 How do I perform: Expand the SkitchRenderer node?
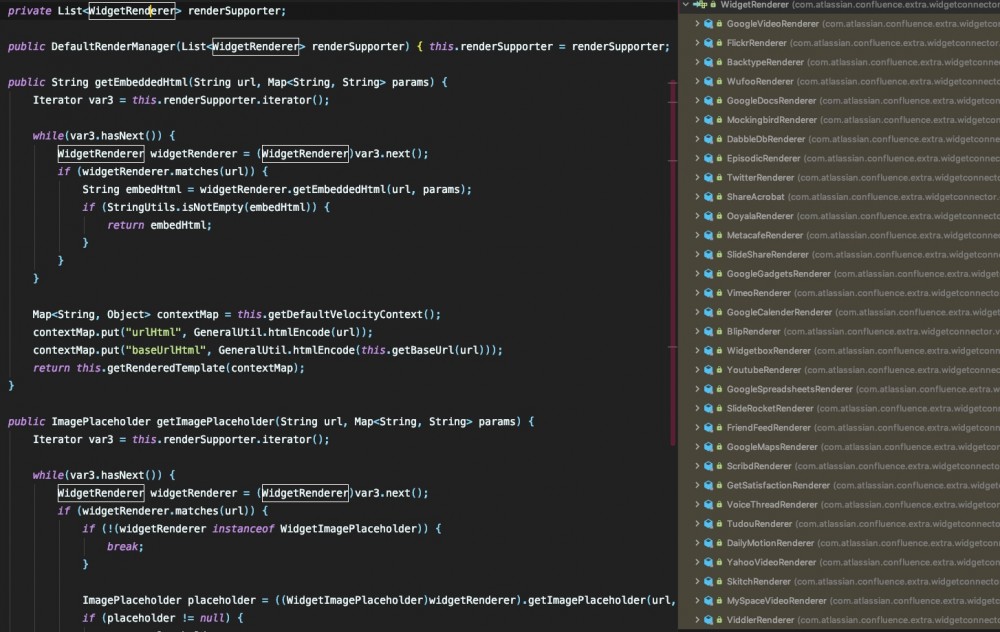pos(697,580)
